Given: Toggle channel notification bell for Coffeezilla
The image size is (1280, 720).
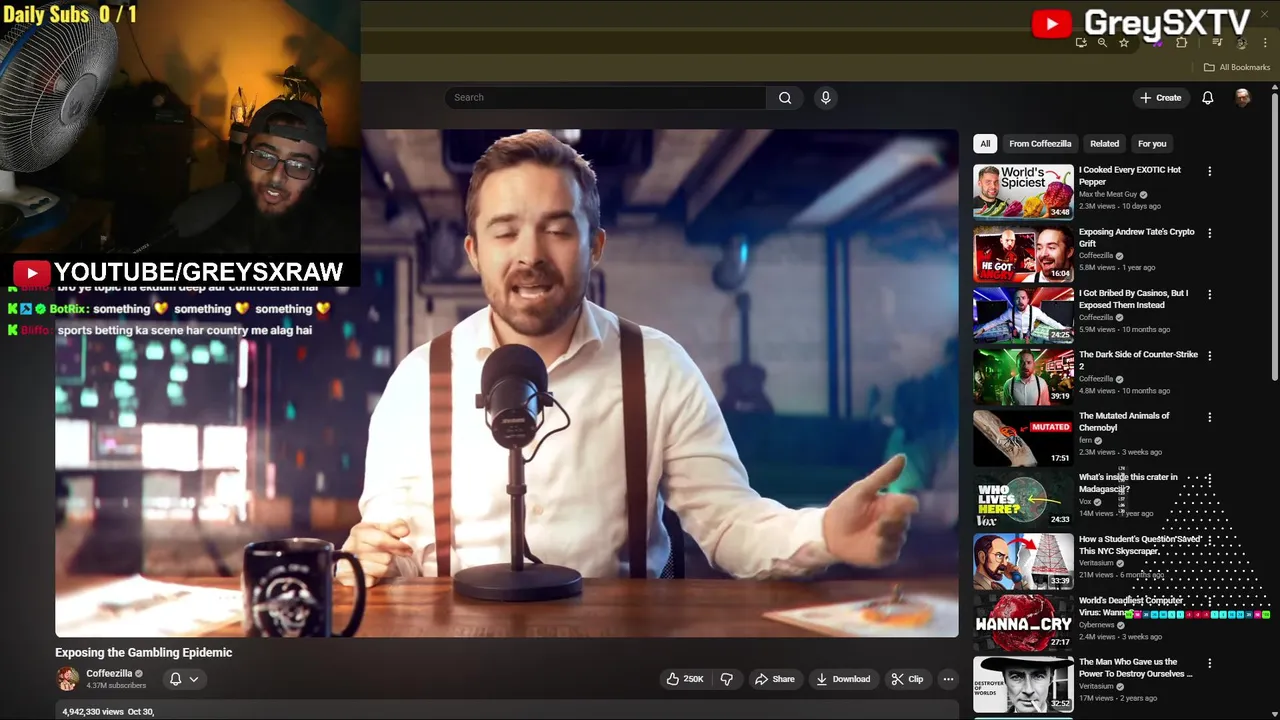Looking at the screenshot, I should tap(175, 679).
